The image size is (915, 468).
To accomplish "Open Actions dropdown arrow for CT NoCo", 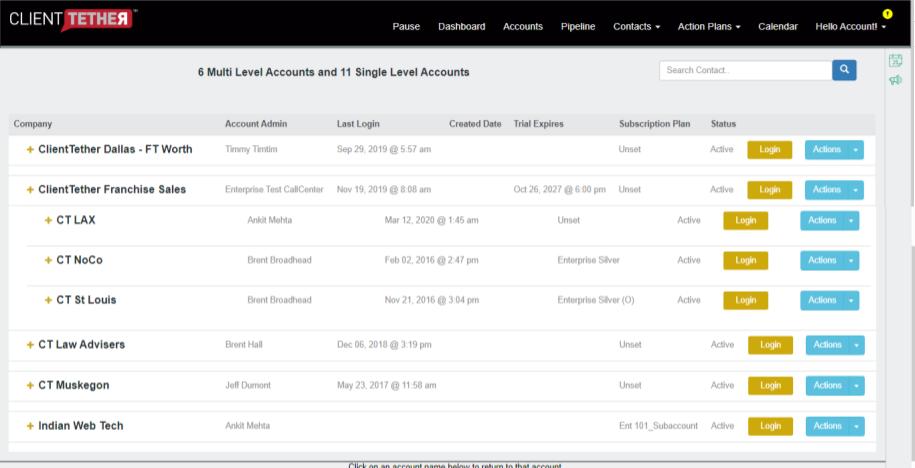I will [851, 260].
